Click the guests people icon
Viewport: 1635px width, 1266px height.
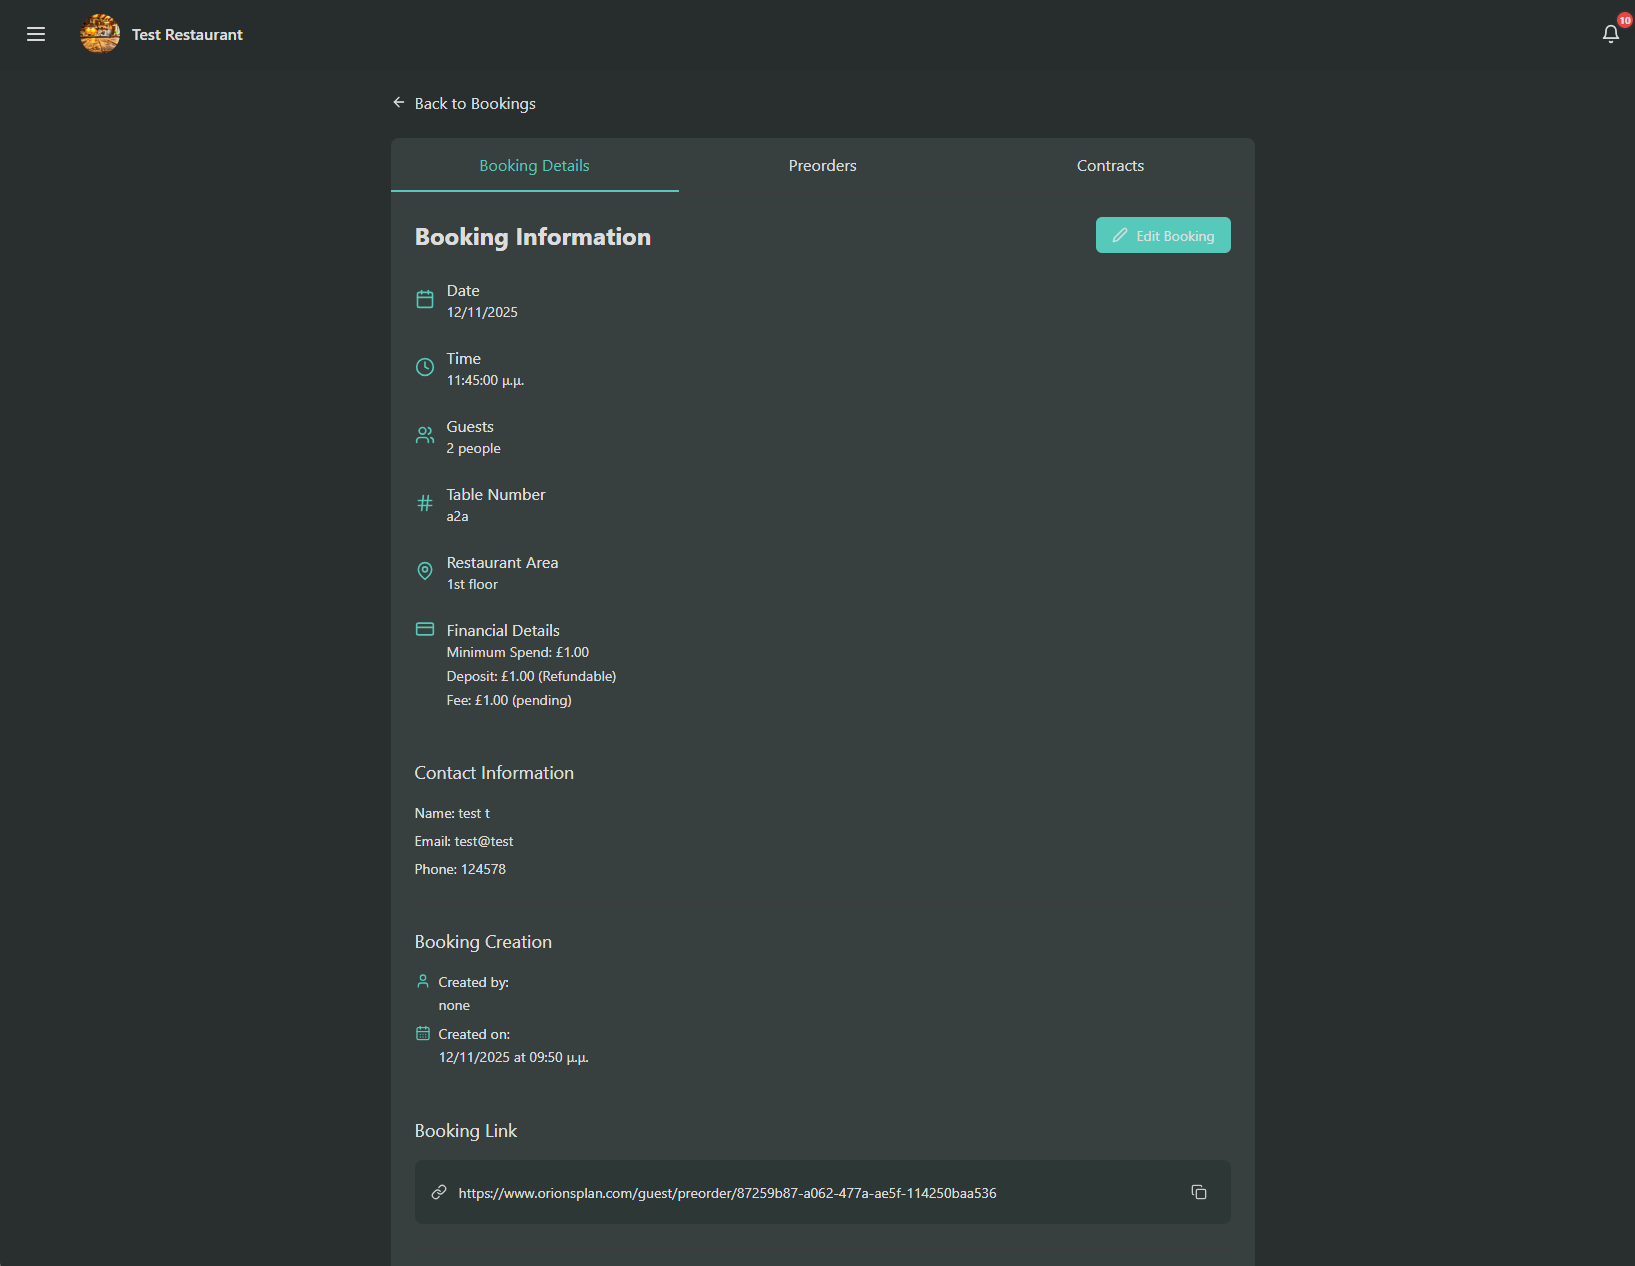pyautogui.click(x=424, y=435)
